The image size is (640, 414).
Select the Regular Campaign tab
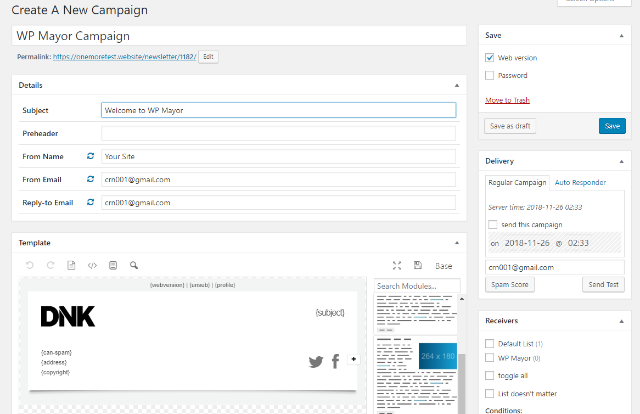[517, 183]
